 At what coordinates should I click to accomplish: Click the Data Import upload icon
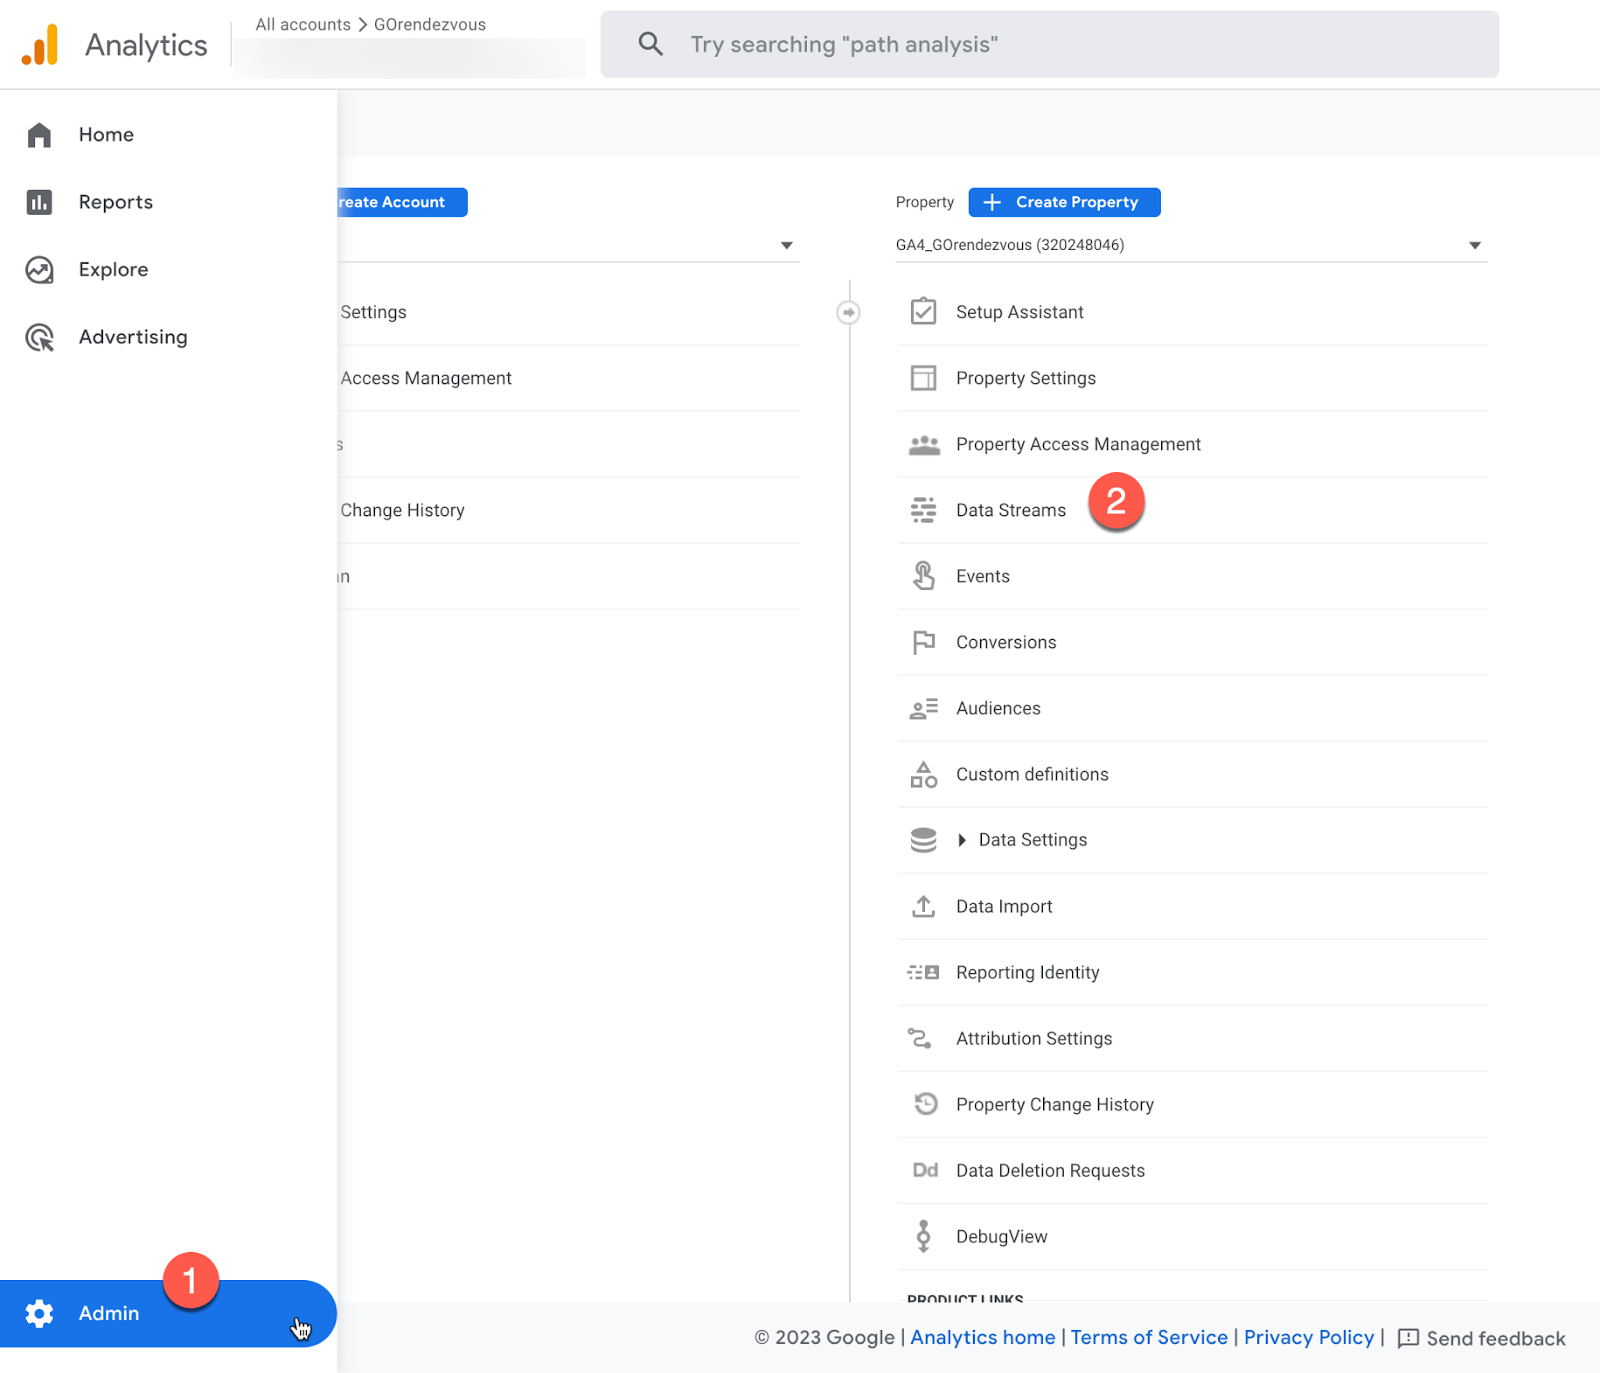pyautogui.click(x=924, y=907)
